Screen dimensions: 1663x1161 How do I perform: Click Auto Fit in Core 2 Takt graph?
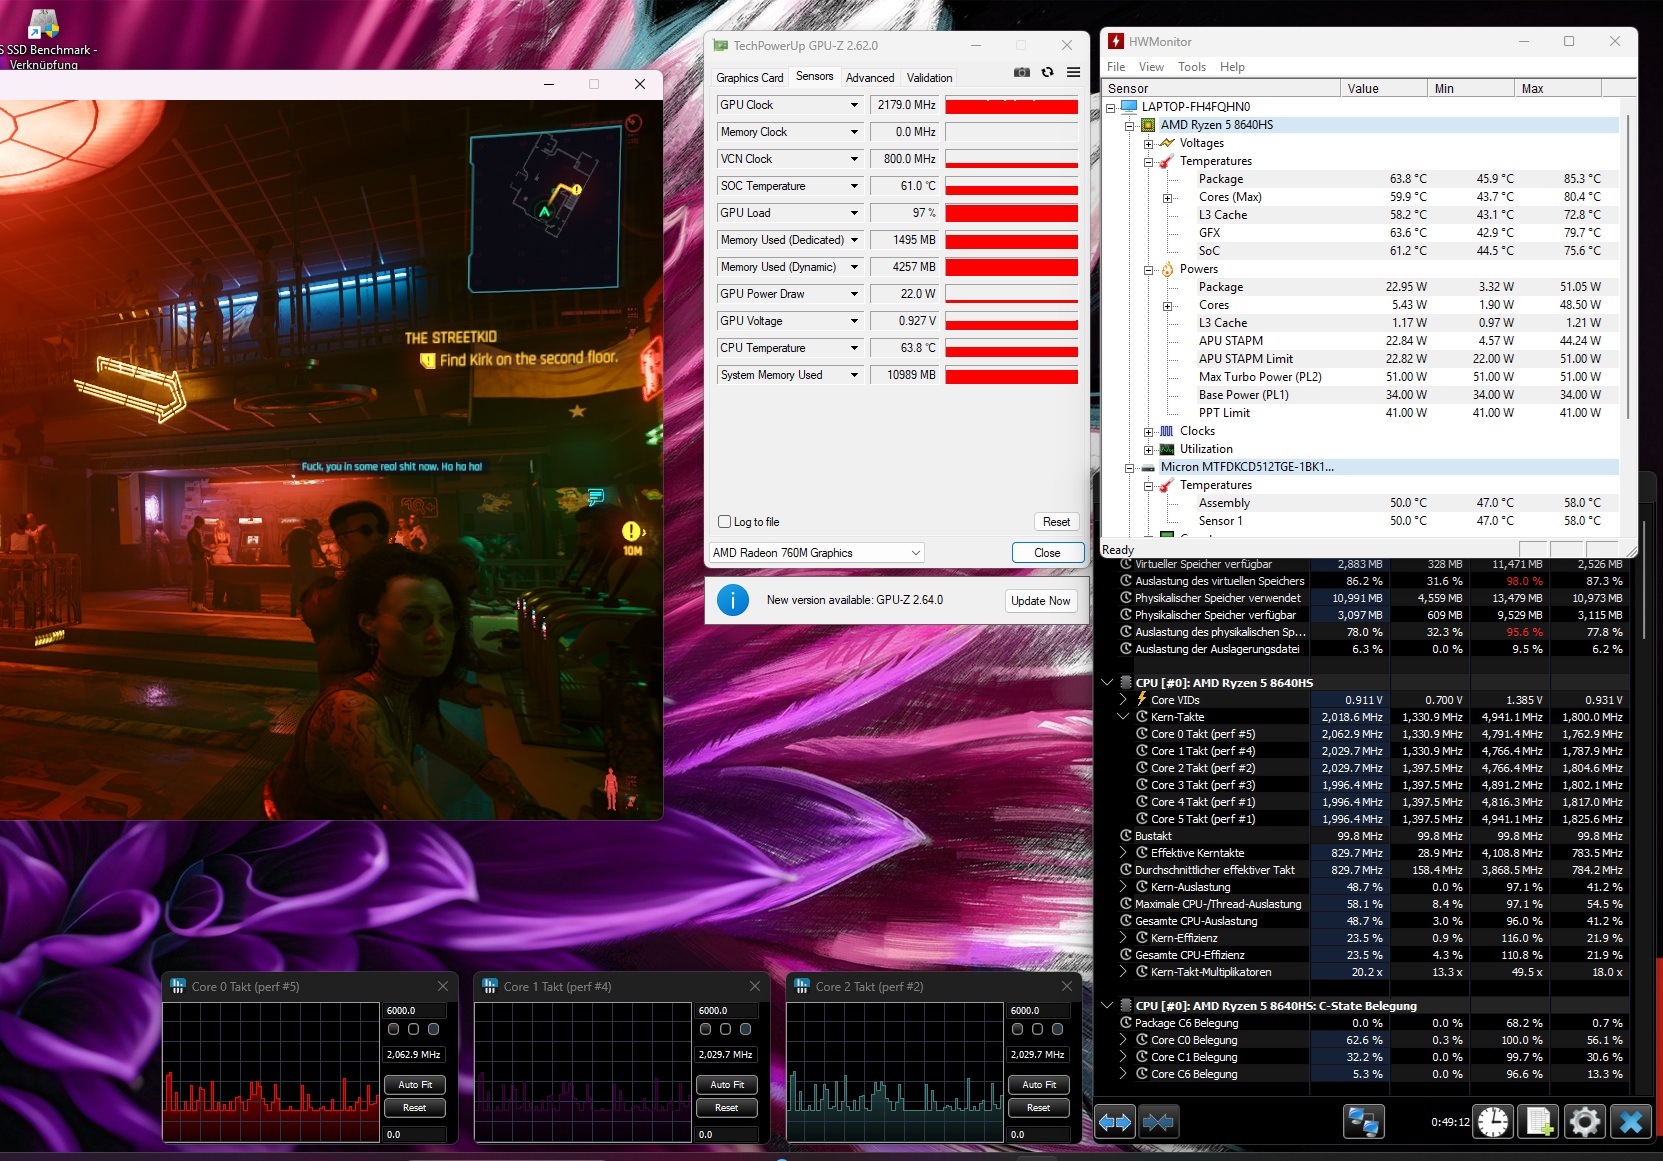(x=1039, y=1084)
